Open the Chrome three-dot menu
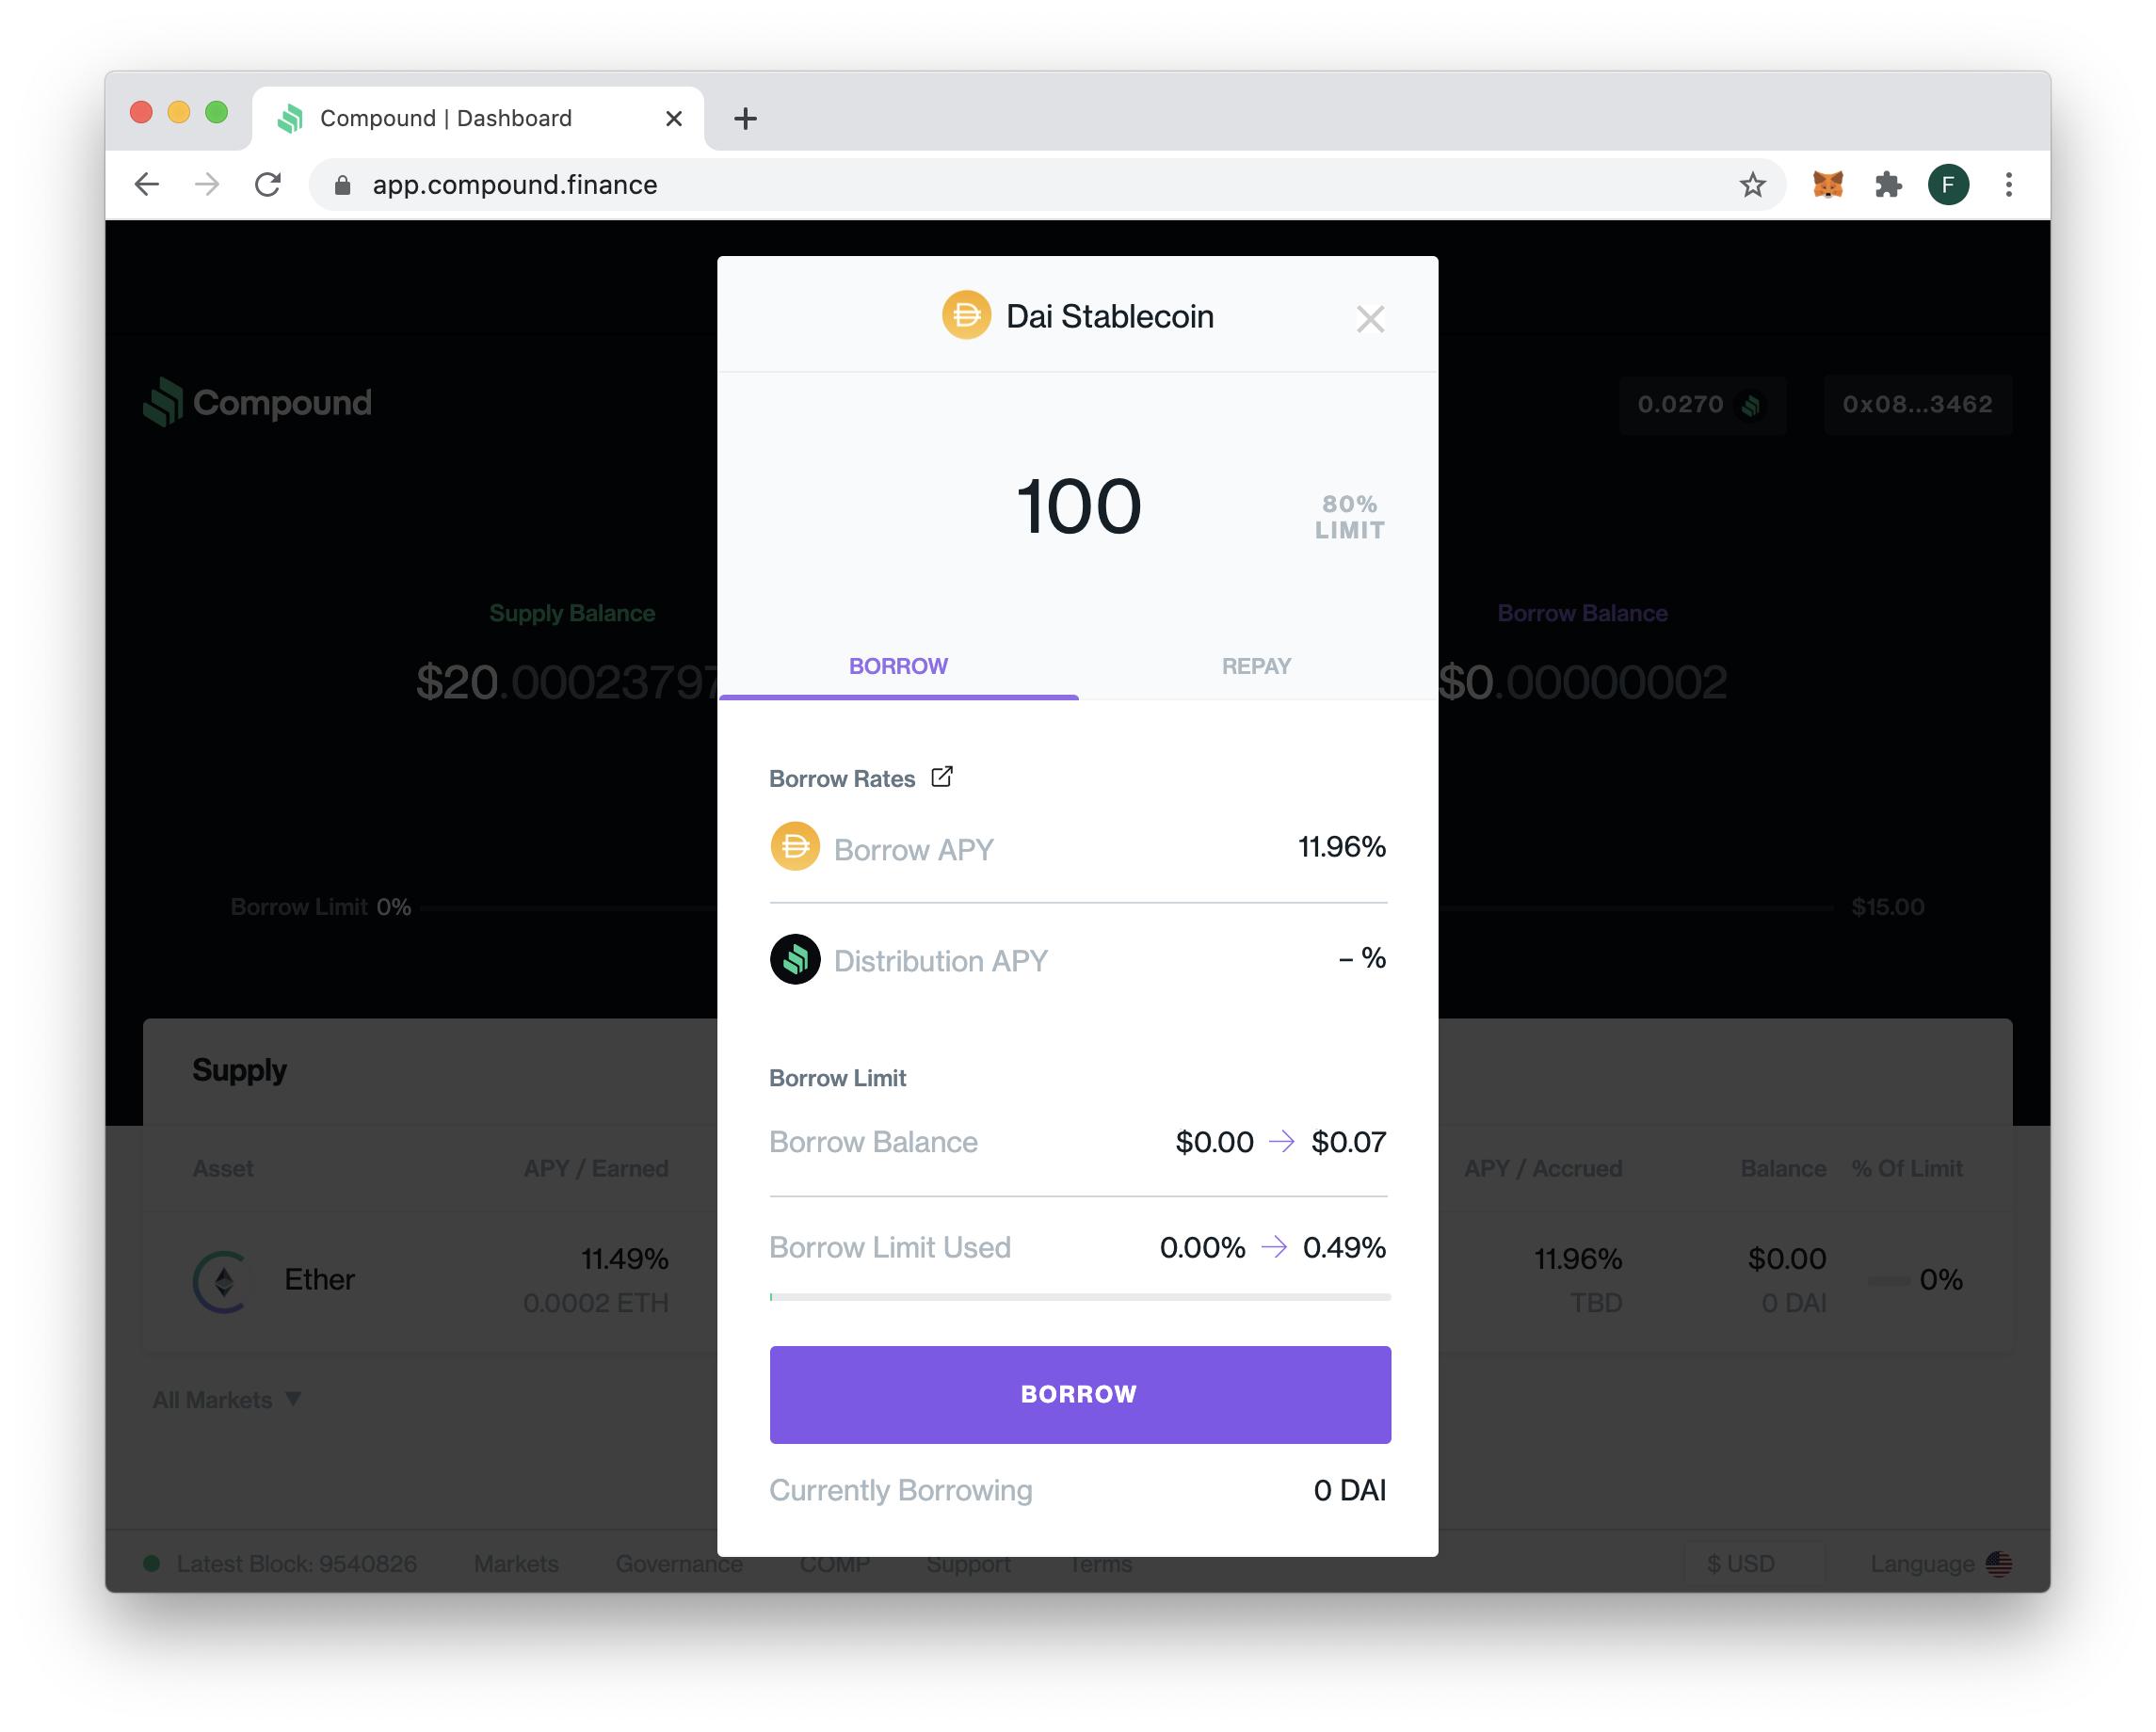The width and height of the screenshot is (2156, 1732). (x=2008, y=185)
